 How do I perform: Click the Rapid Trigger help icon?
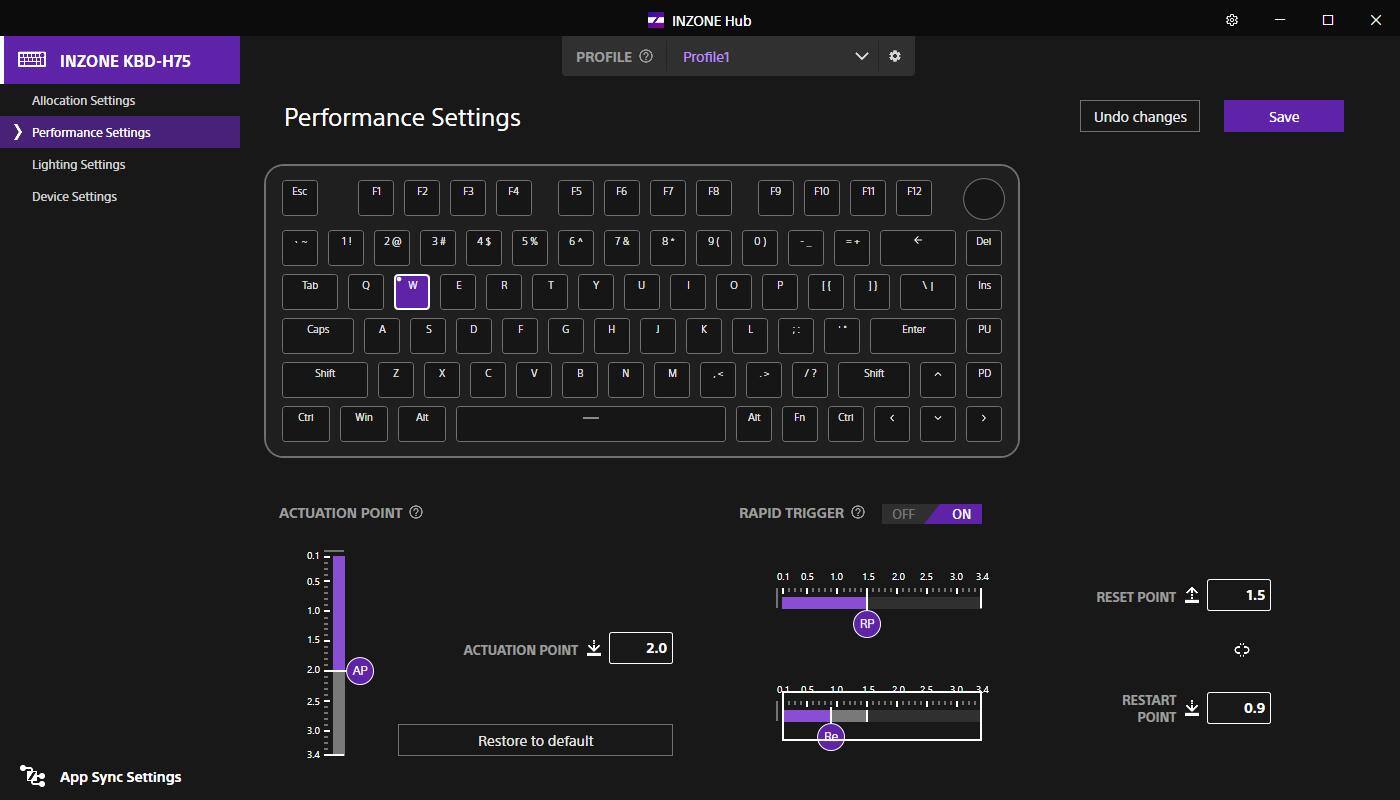[x=857, y=512]
